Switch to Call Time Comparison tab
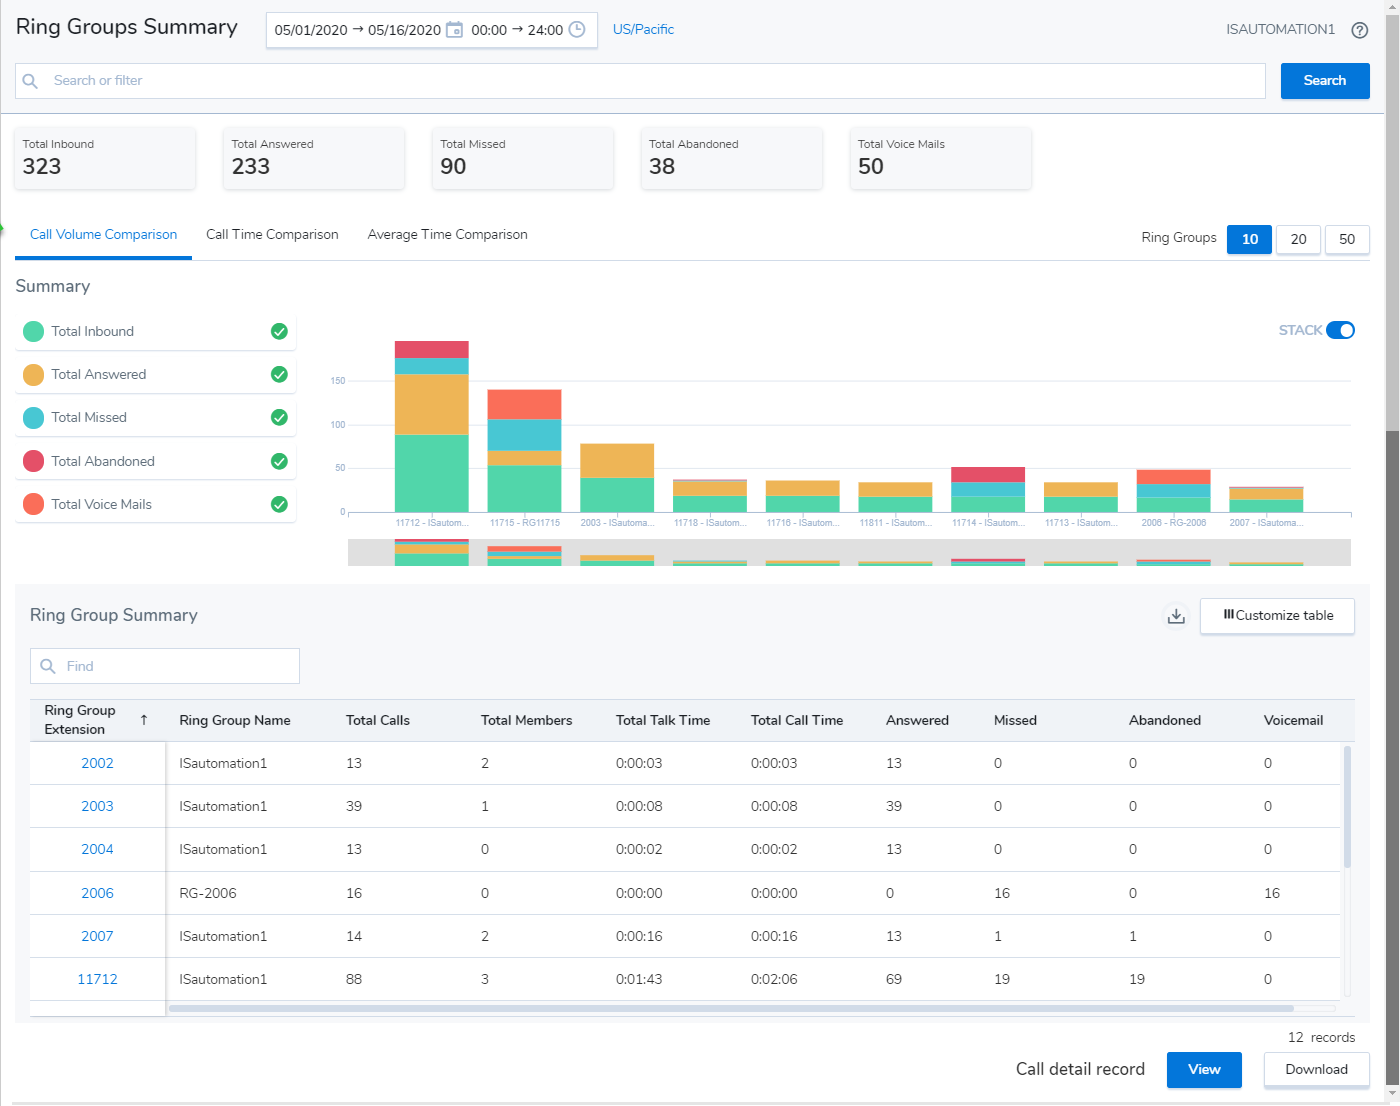 click(x=272, y=234)
